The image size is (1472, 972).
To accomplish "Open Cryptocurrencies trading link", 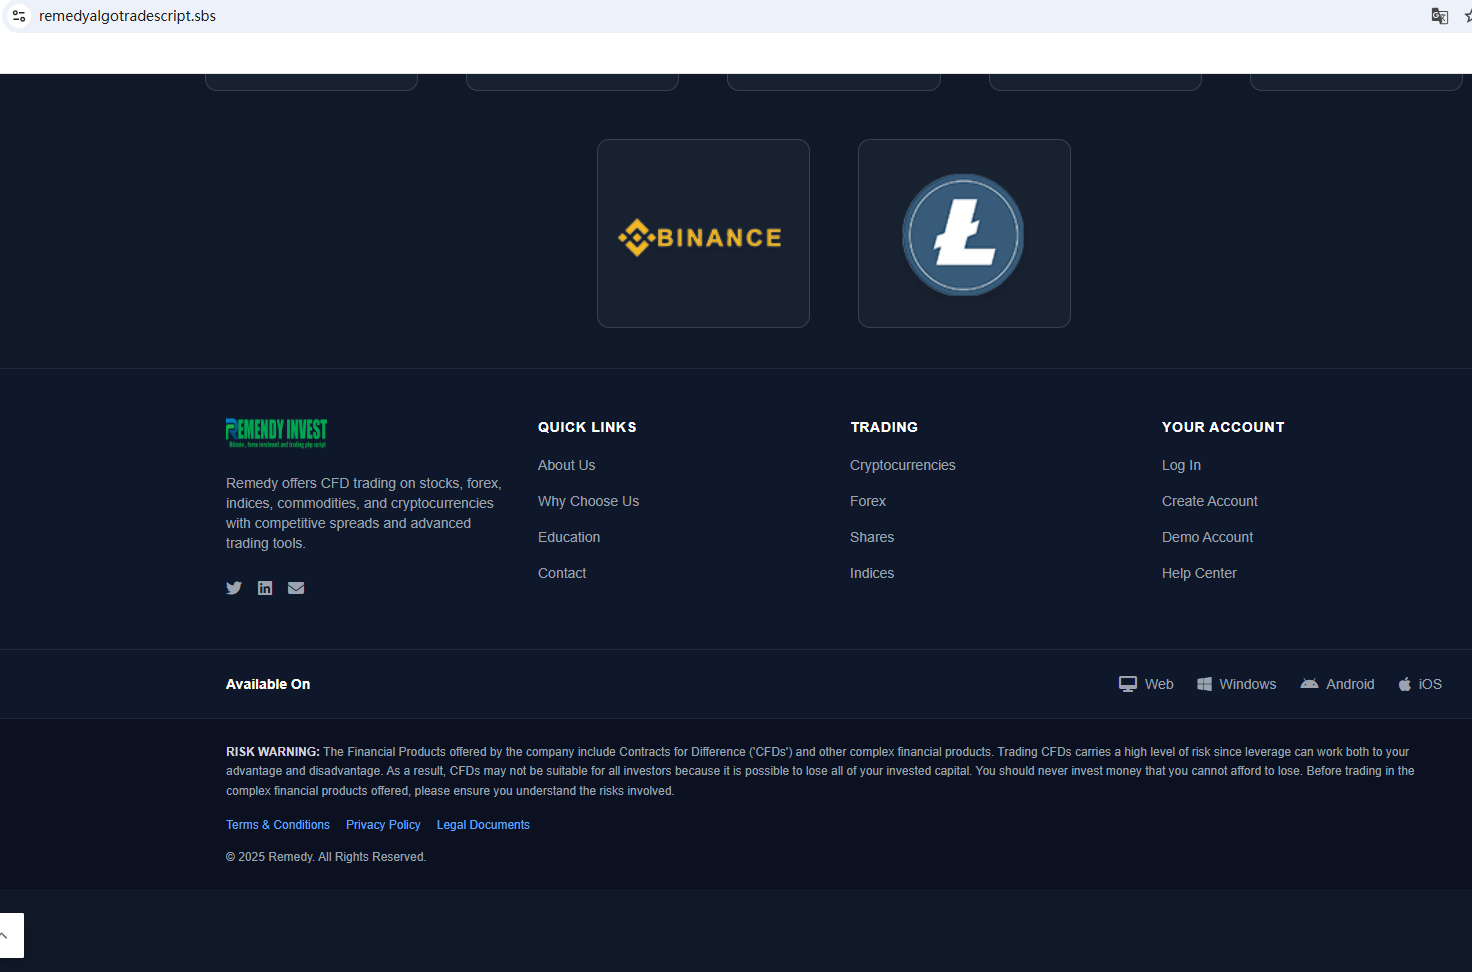I will tap(903, 465).
